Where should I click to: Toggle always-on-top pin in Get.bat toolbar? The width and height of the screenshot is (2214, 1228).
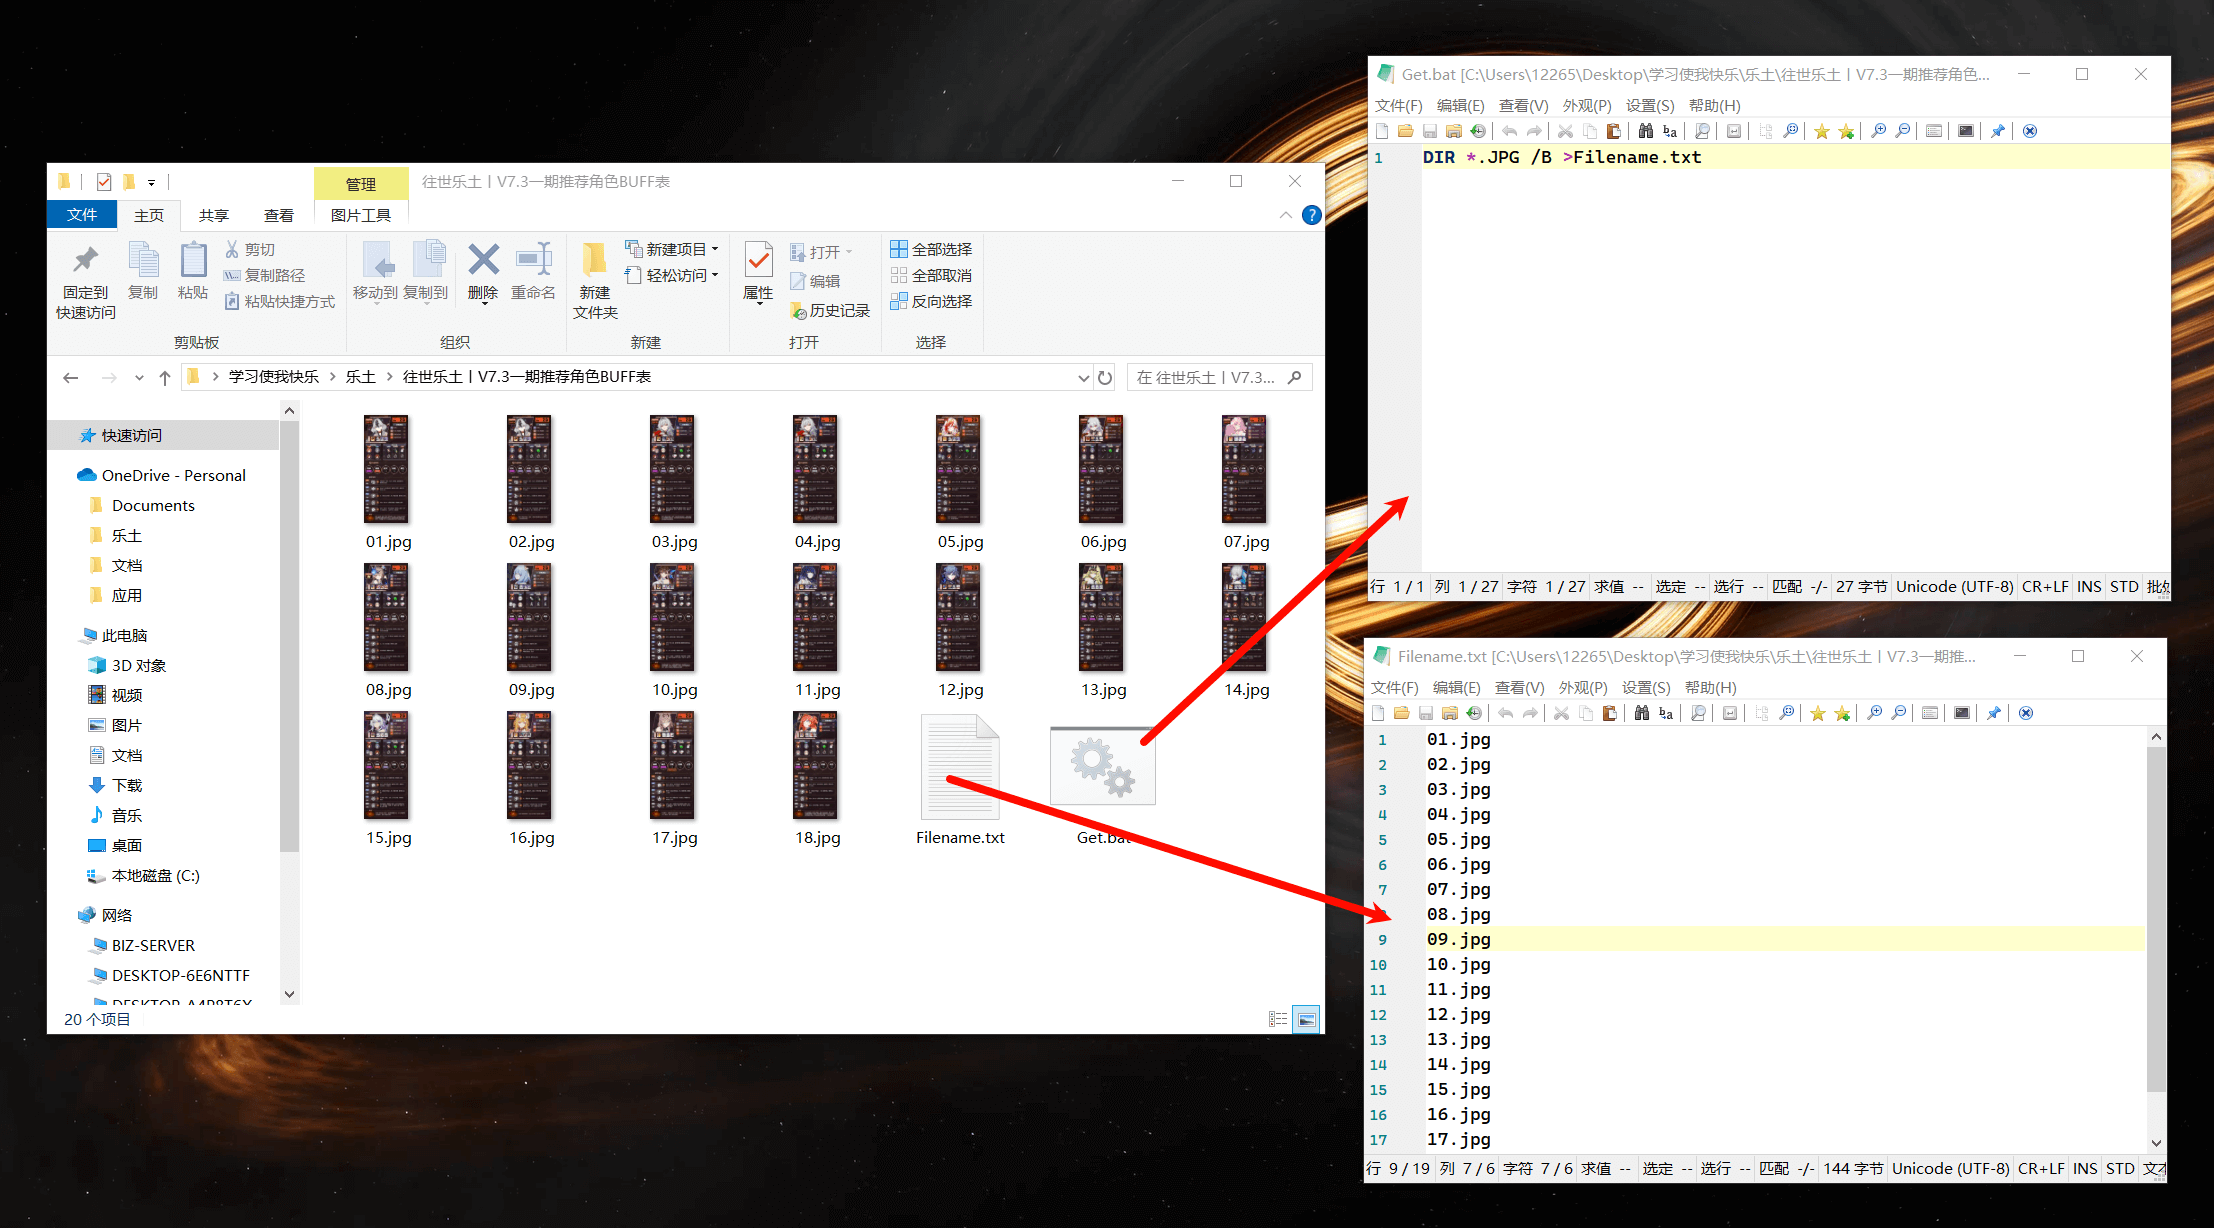[x=1997, y=131]
